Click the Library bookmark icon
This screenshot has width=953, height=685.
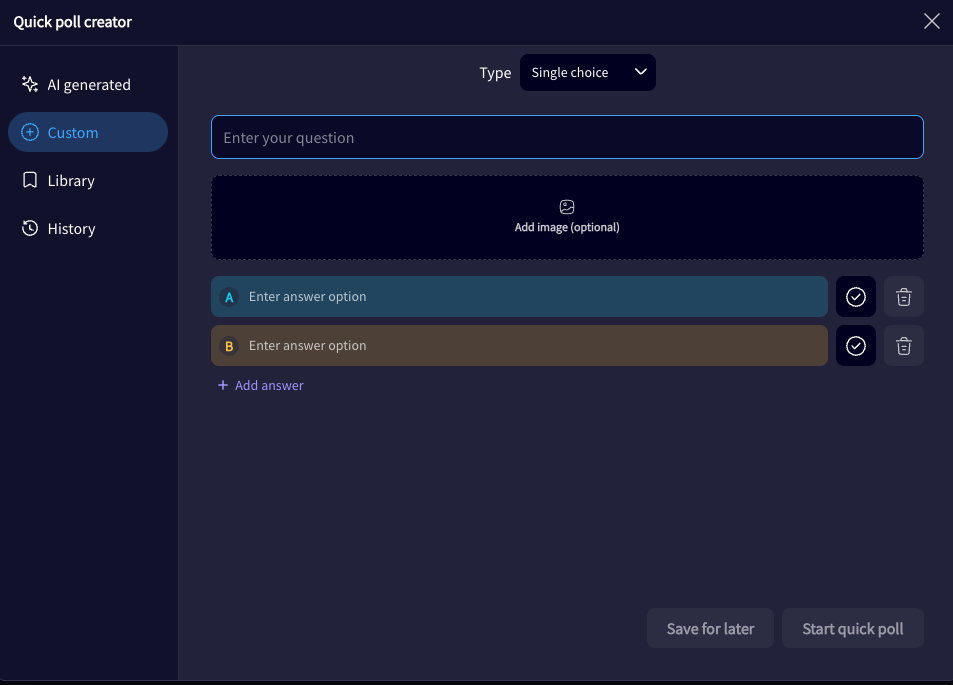coord(30,180)
